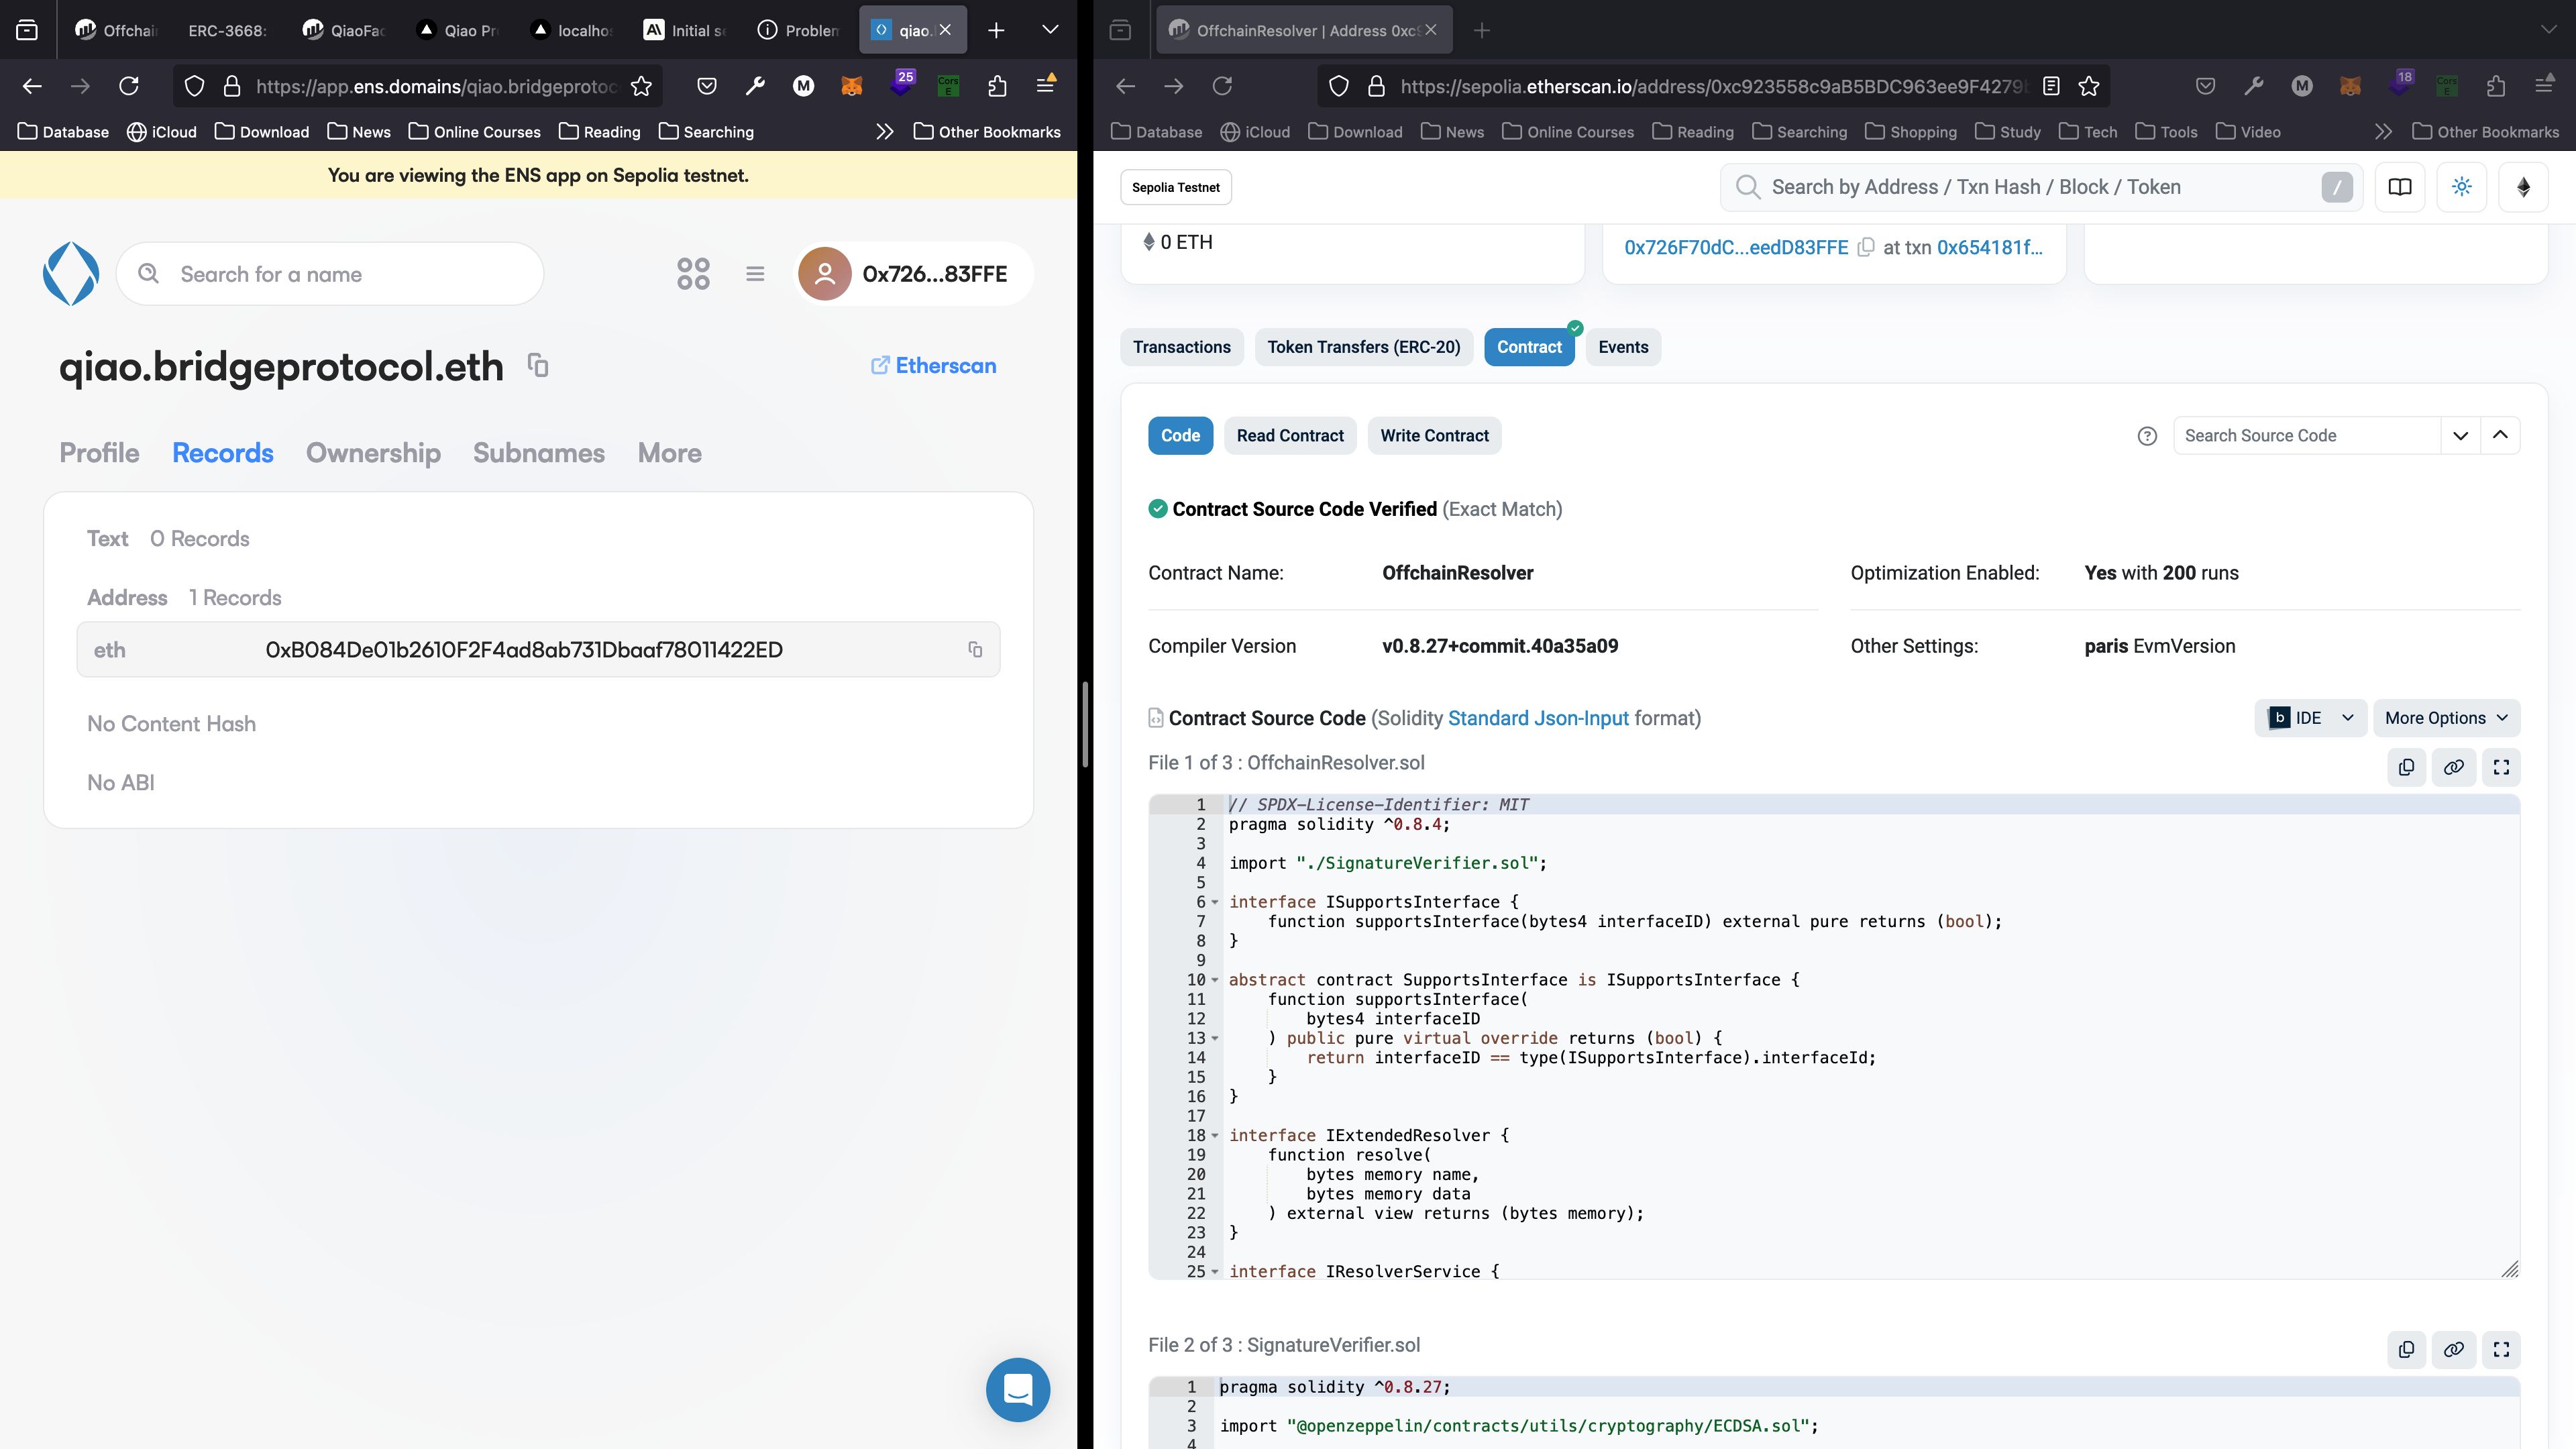Screen dimensions: 2576x1449
Task: Collapse code fold at line 18
Action: coord(1214,1136)
